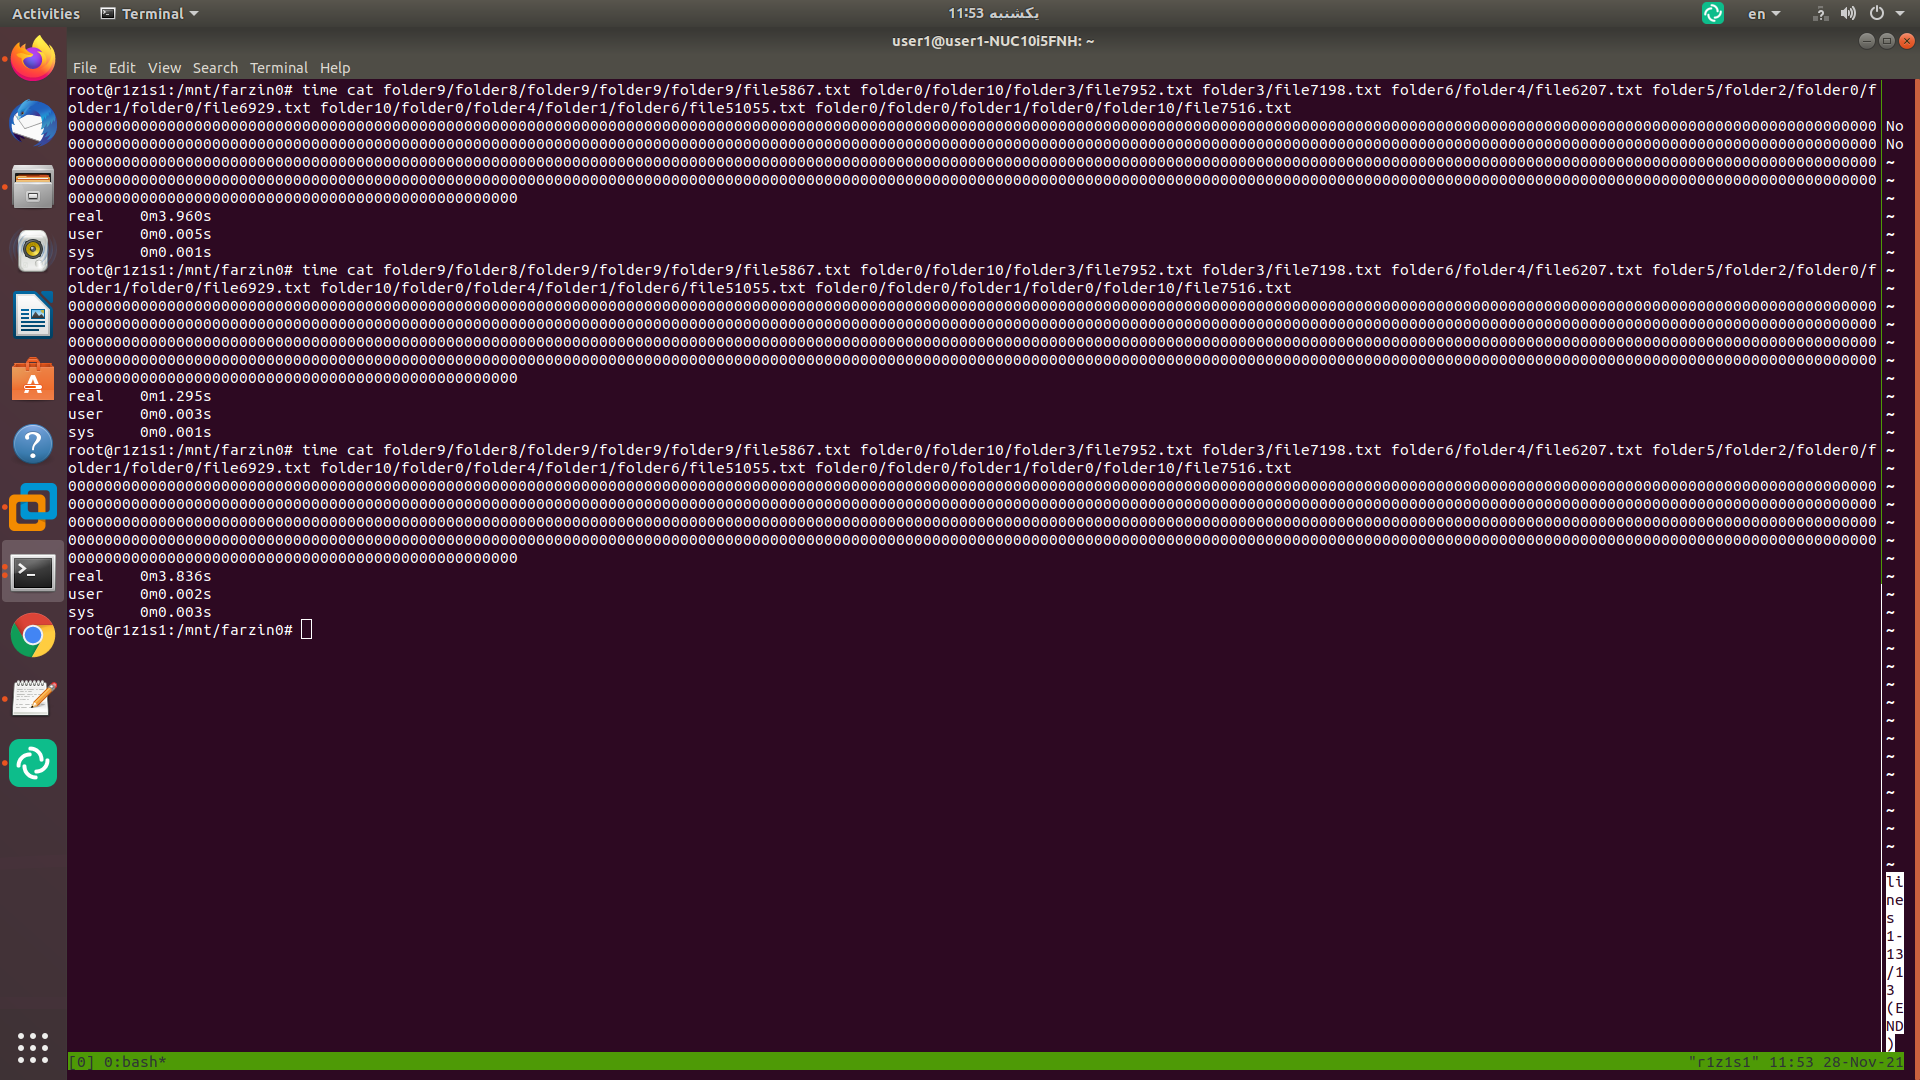Open Rhythmbox music player icon
The height and width of the screenshot is (1080, 1920).
[33, 251]
